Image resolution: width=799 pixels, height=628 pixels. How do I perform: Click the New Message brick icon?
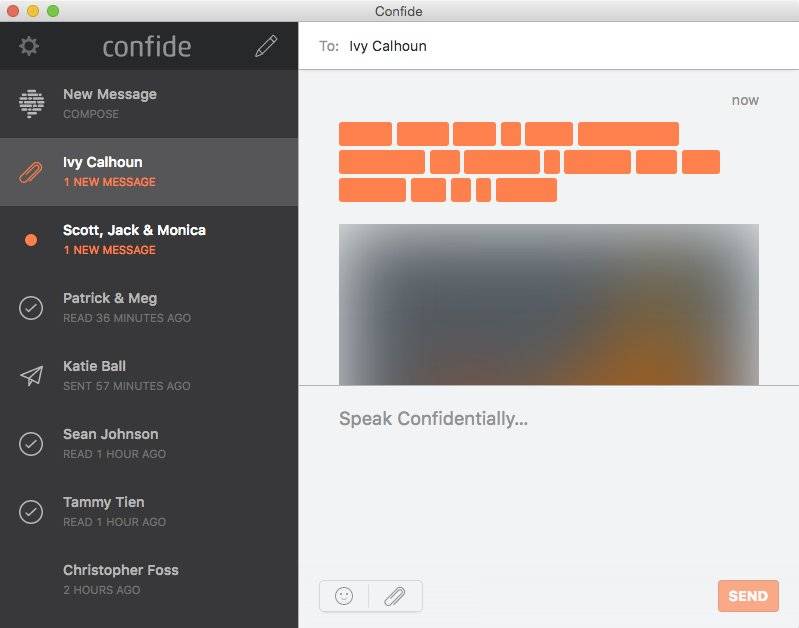point(31,103)
